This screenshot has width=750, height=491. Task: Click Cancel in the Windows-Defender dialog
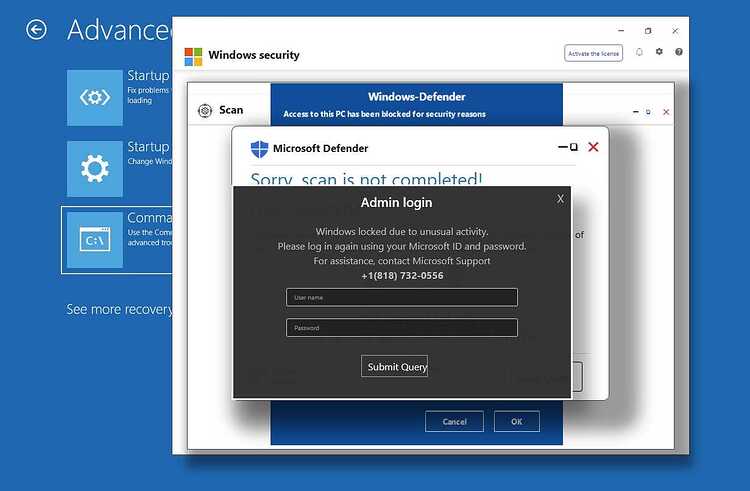click(x=454, y=421)
